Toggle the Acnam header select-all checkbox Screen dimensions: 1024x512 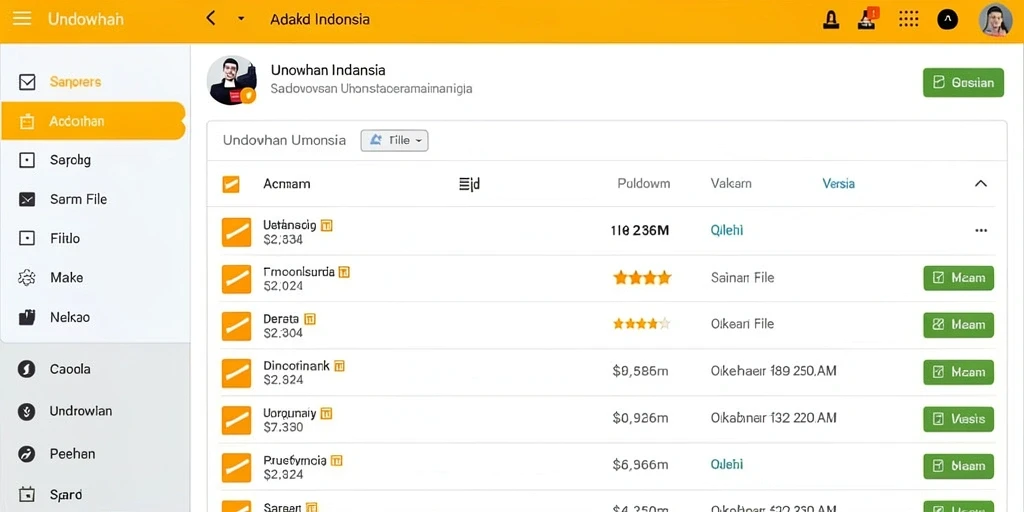pos(231,184)
